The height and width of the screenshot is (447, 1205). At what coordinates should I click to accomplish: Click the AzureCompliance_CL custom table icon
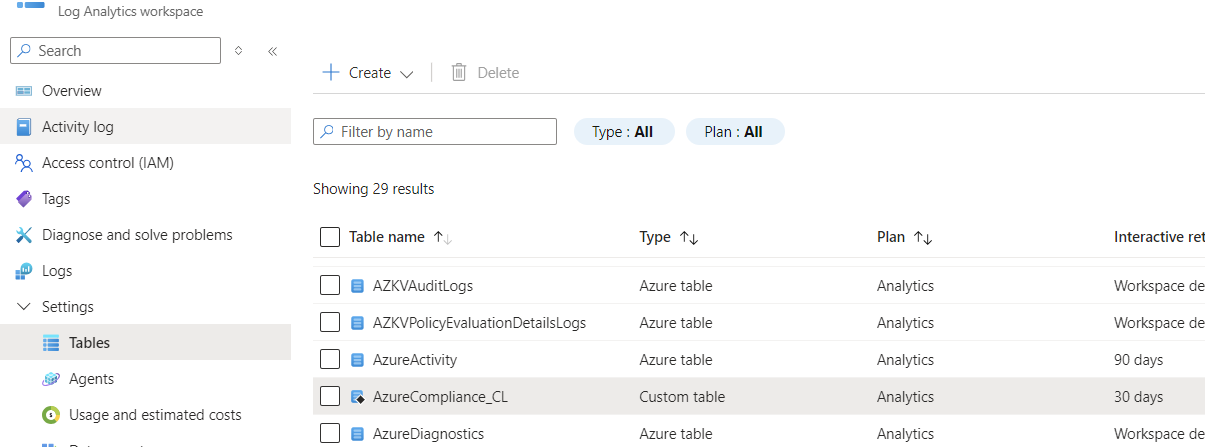(358, 397)
